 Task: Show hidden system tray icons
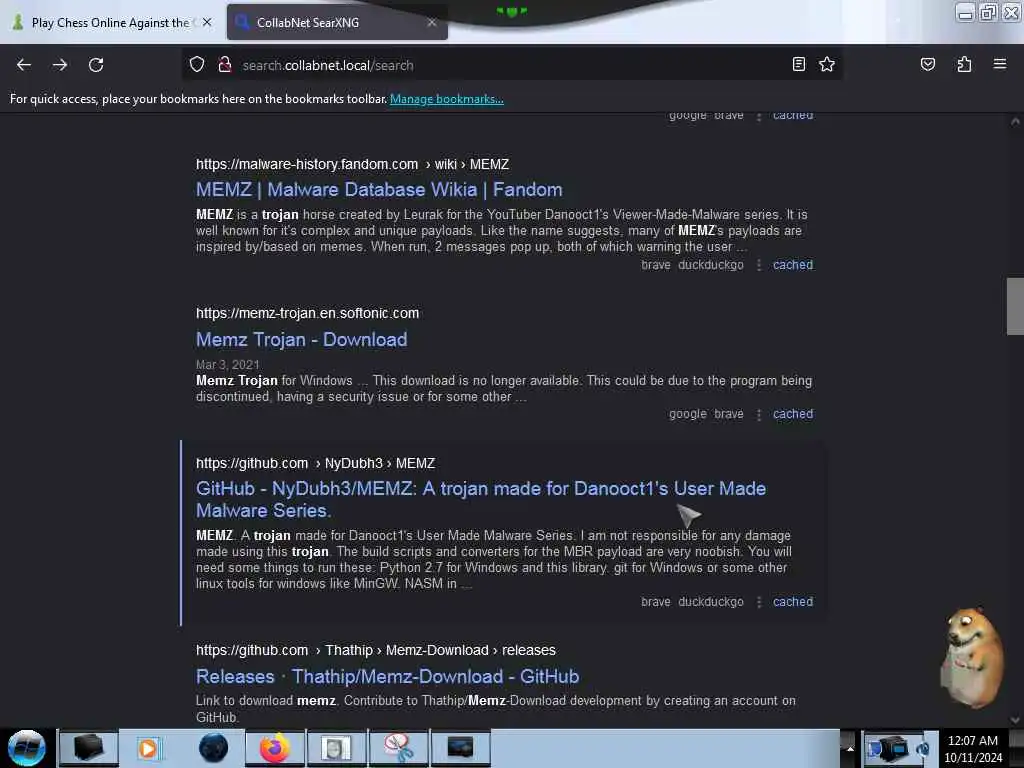(x=850, y=748)
